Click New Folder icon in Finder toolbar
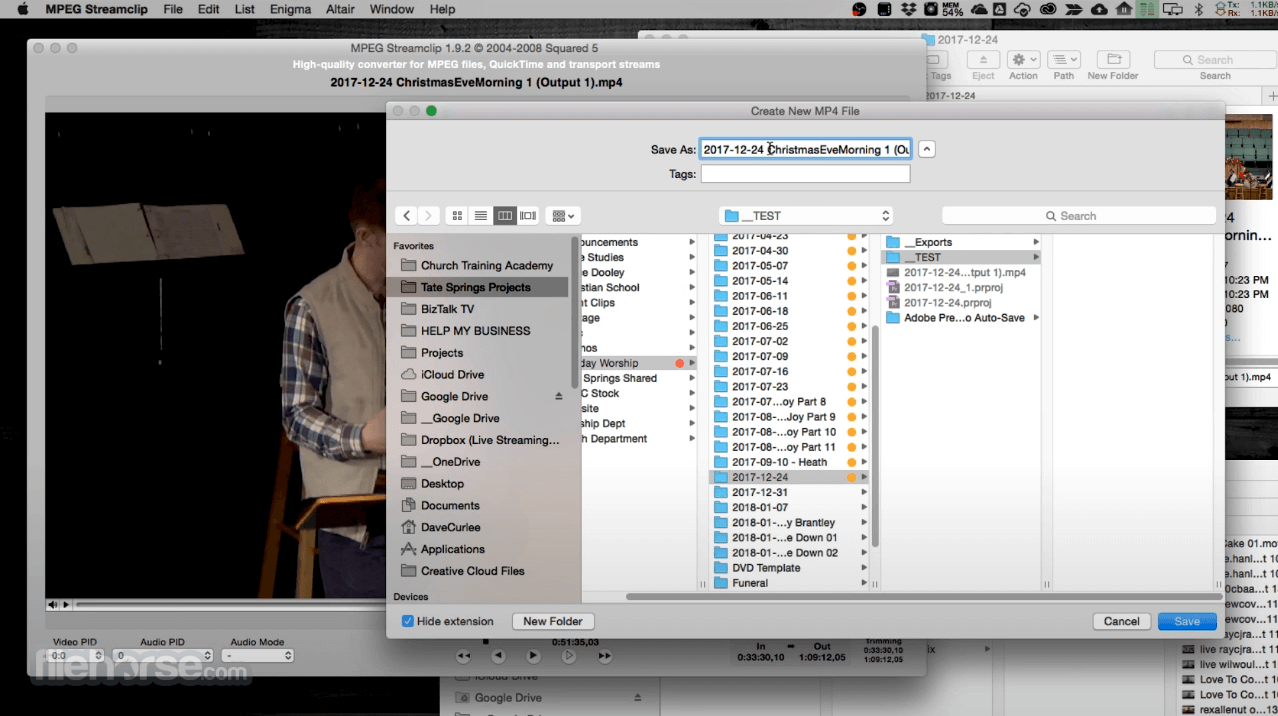Image resolution: width=1278 pixels, height=716 pixels. pyautogui.click(x=1113, y=60)
